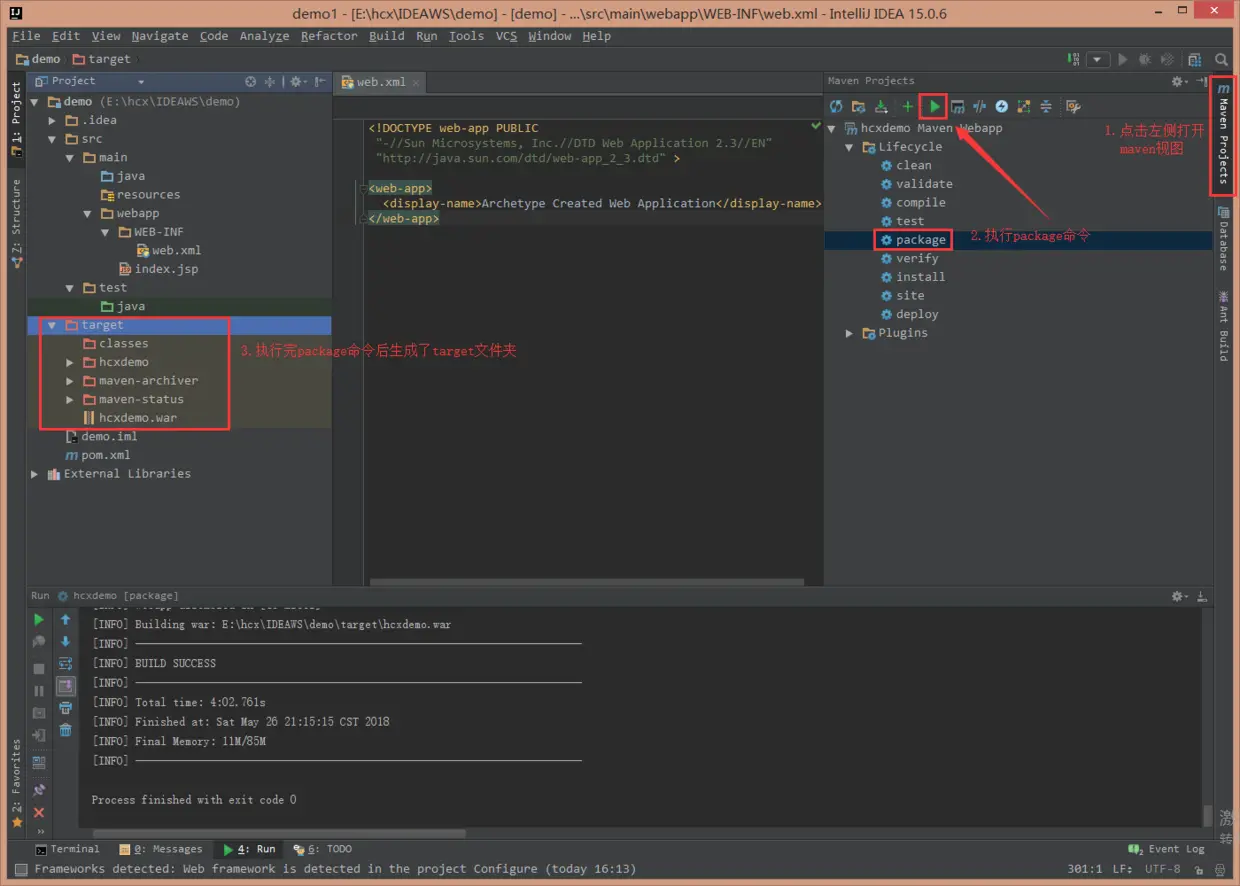Screen dimensions: 1240x886
Task: Toggle tool window bars icon in status bar
Action: coord(21,869)
